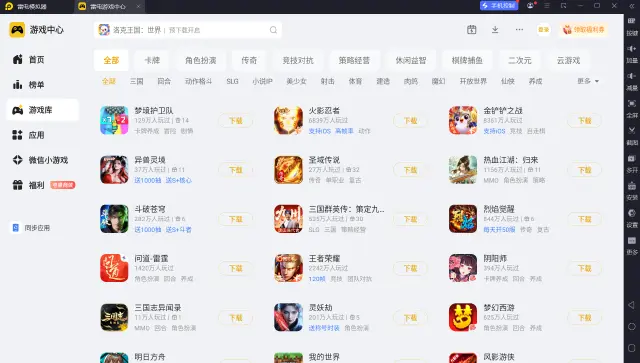640x363 pixels.
Task: Click the search input field
Action: click(188, 30)
